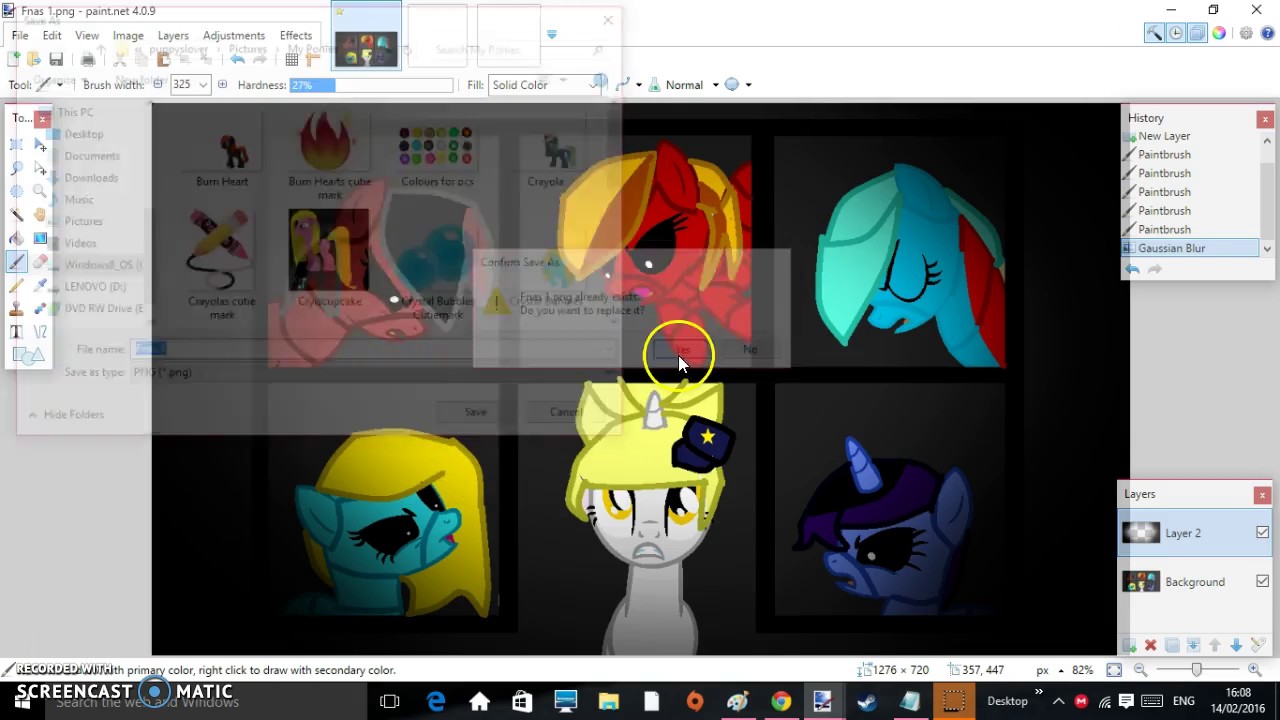
Task: Click the New image toolbar icon
Action: (14, 60)
